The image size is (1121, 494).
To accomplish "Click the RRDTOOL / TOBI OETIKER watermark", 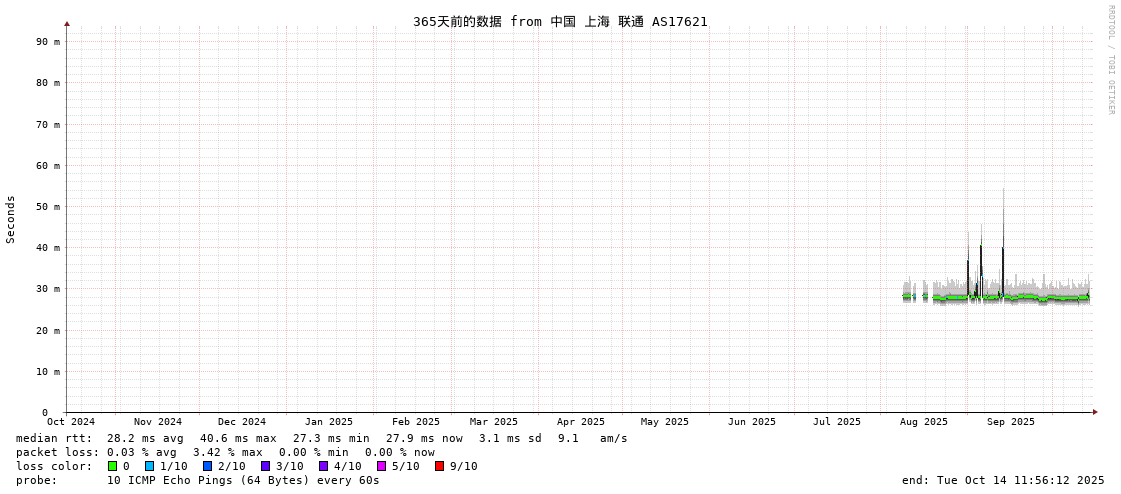I will coord(1110,60).
